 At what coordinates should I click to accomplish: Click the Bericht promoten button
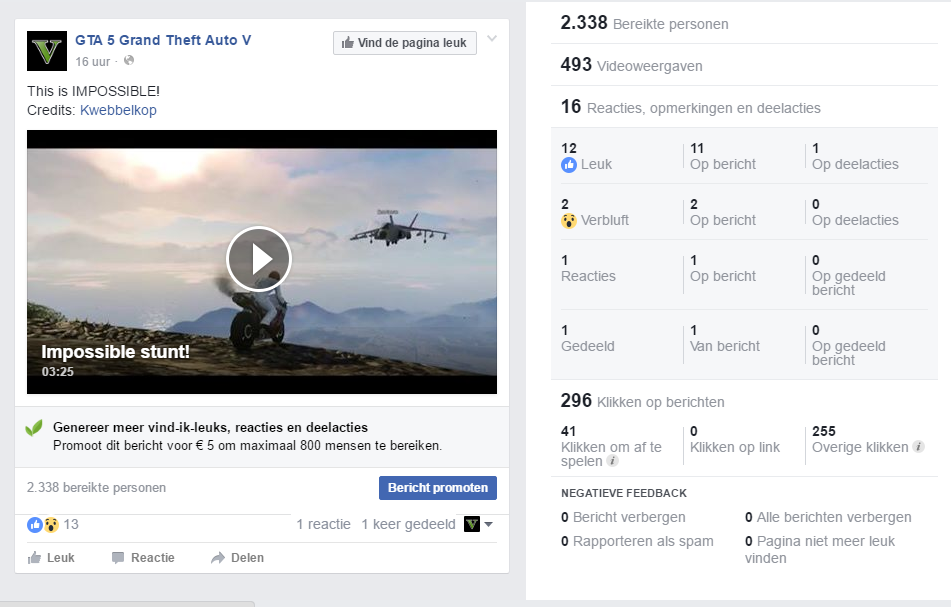tap(438, 488)
